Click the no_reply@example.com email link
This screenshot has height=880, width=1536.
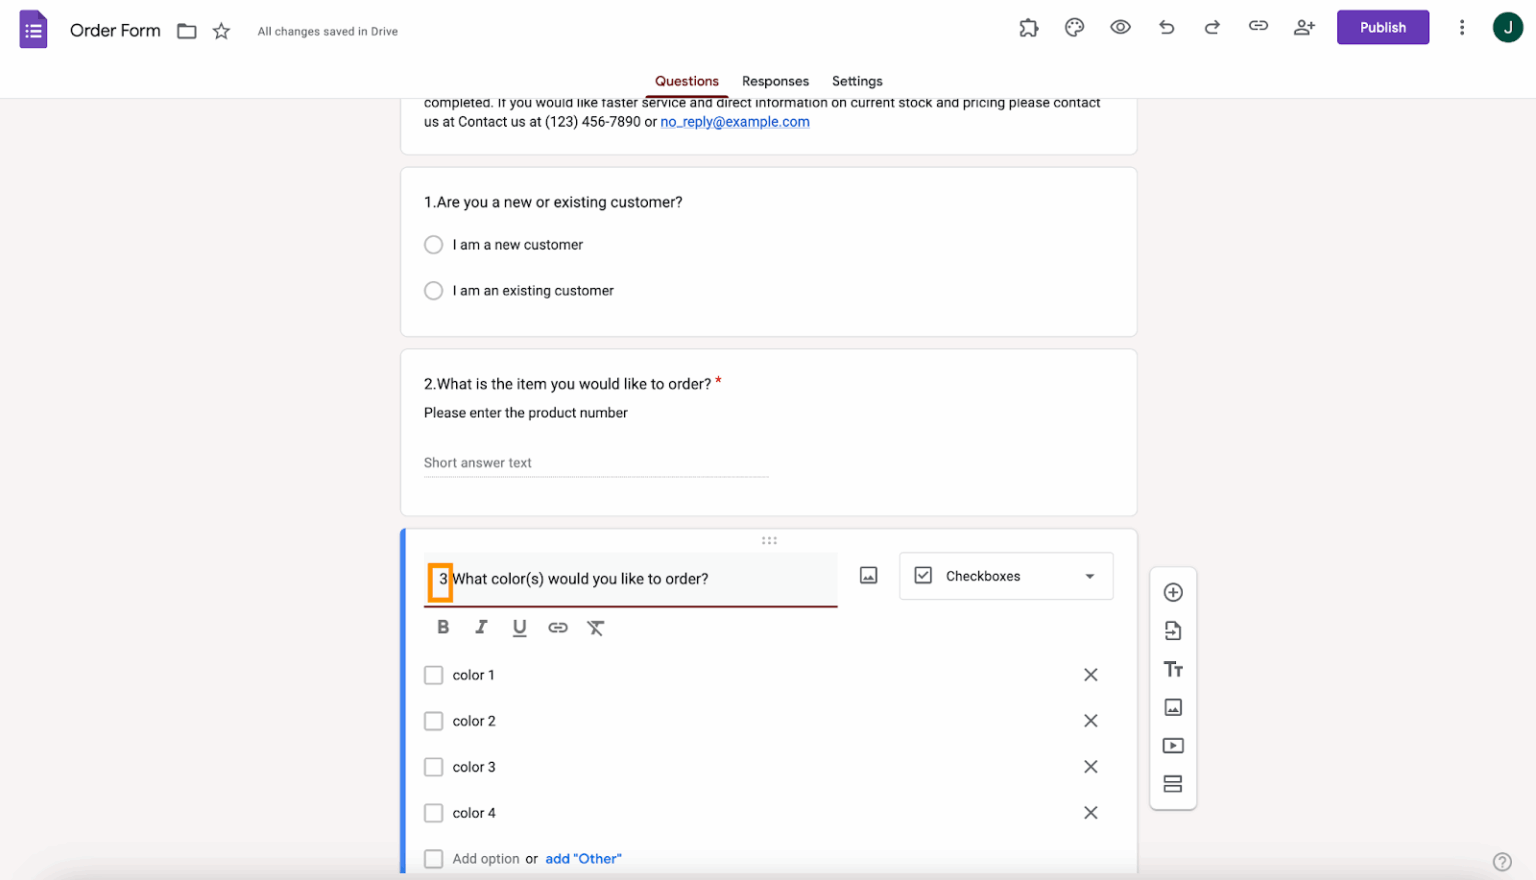point(735,121)
